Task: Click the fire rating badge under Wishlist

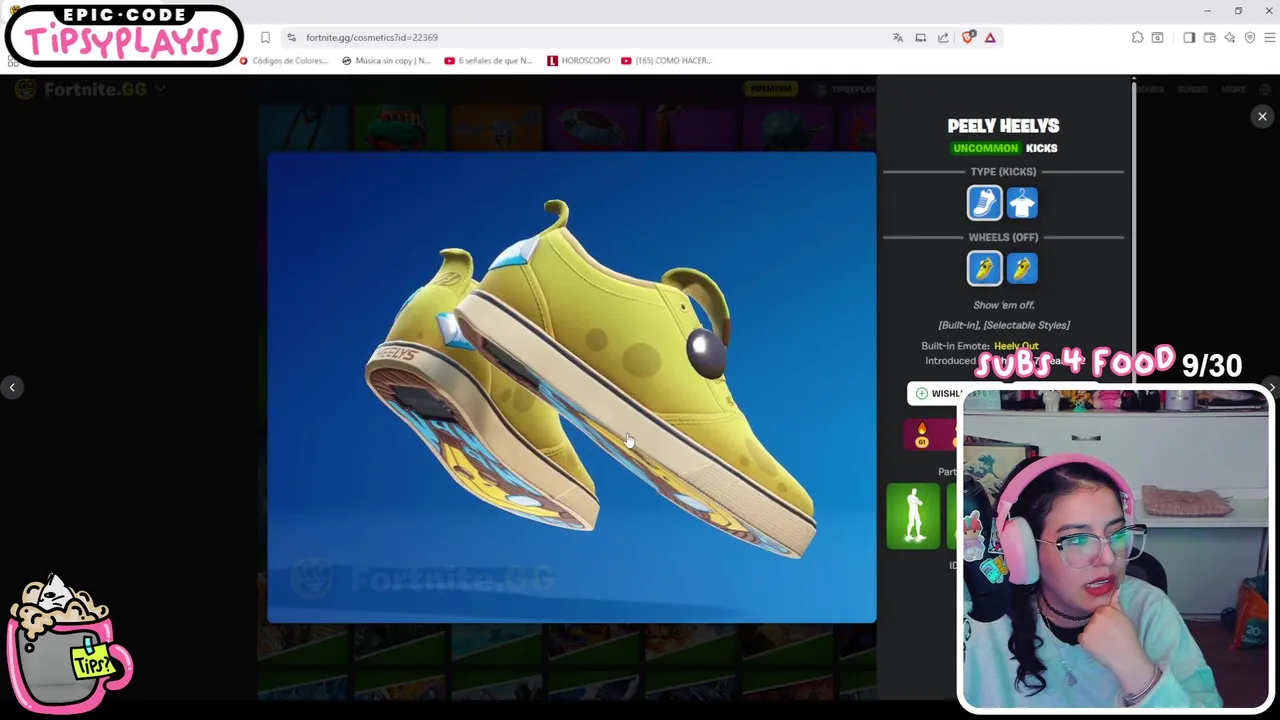Action: [921, 434]
